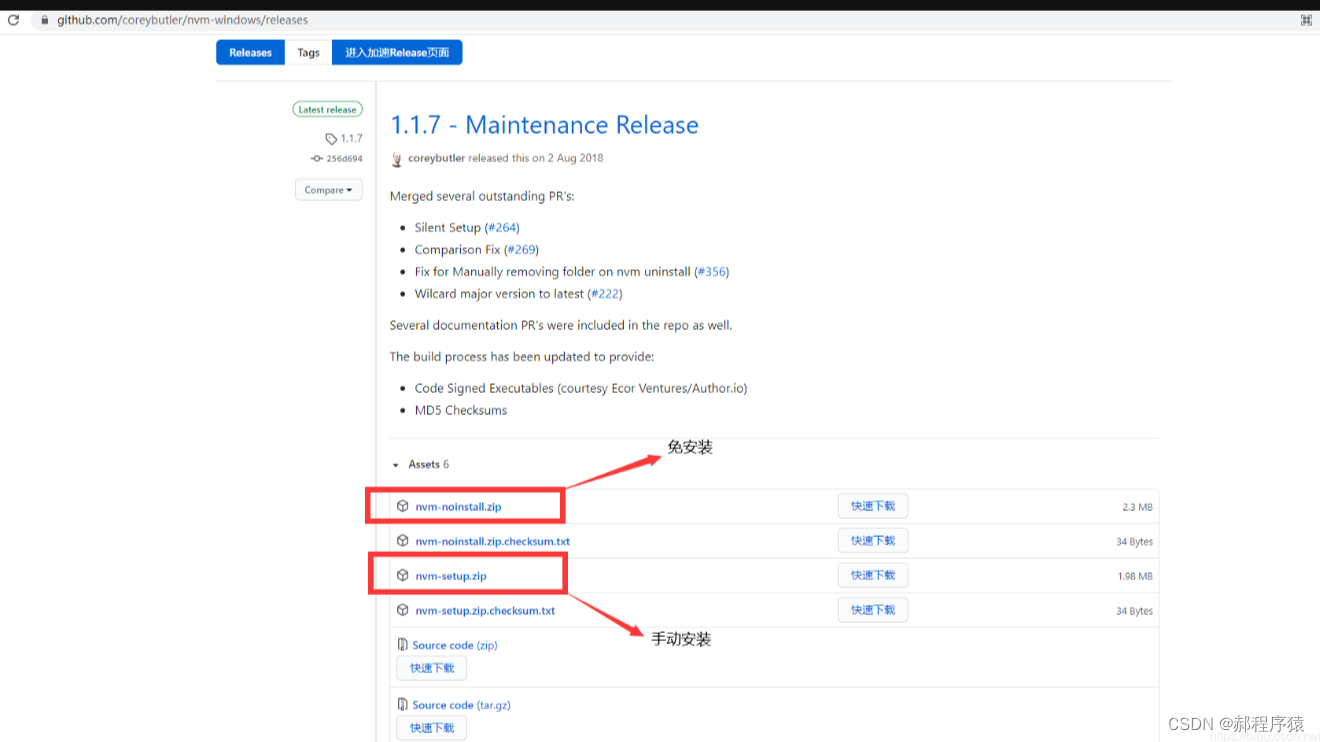Screen dimensions: 1320x742
Task: Click 快速下载 for nvm-noinstall.zip
Action: click(x=873, y=506)
